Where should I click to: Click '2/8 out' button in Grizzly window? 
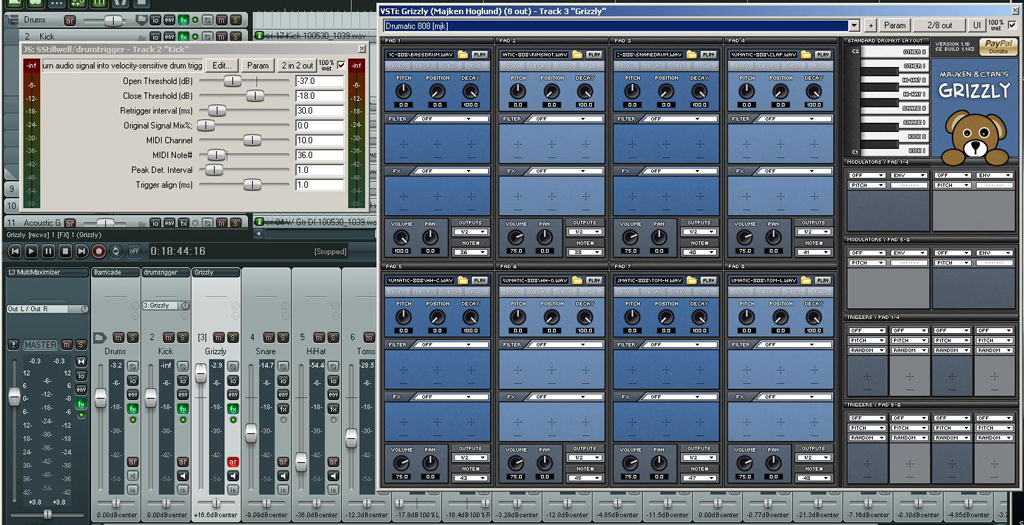pyautogui.click(x=941, y=25)
